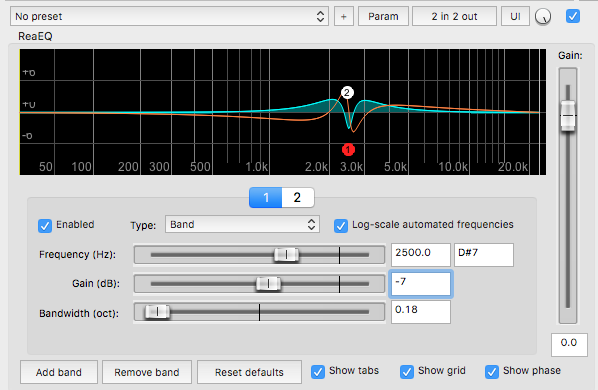Open the UI button
Image resolution: width=598 pixels, height=390 pixels.
[515, 16]
